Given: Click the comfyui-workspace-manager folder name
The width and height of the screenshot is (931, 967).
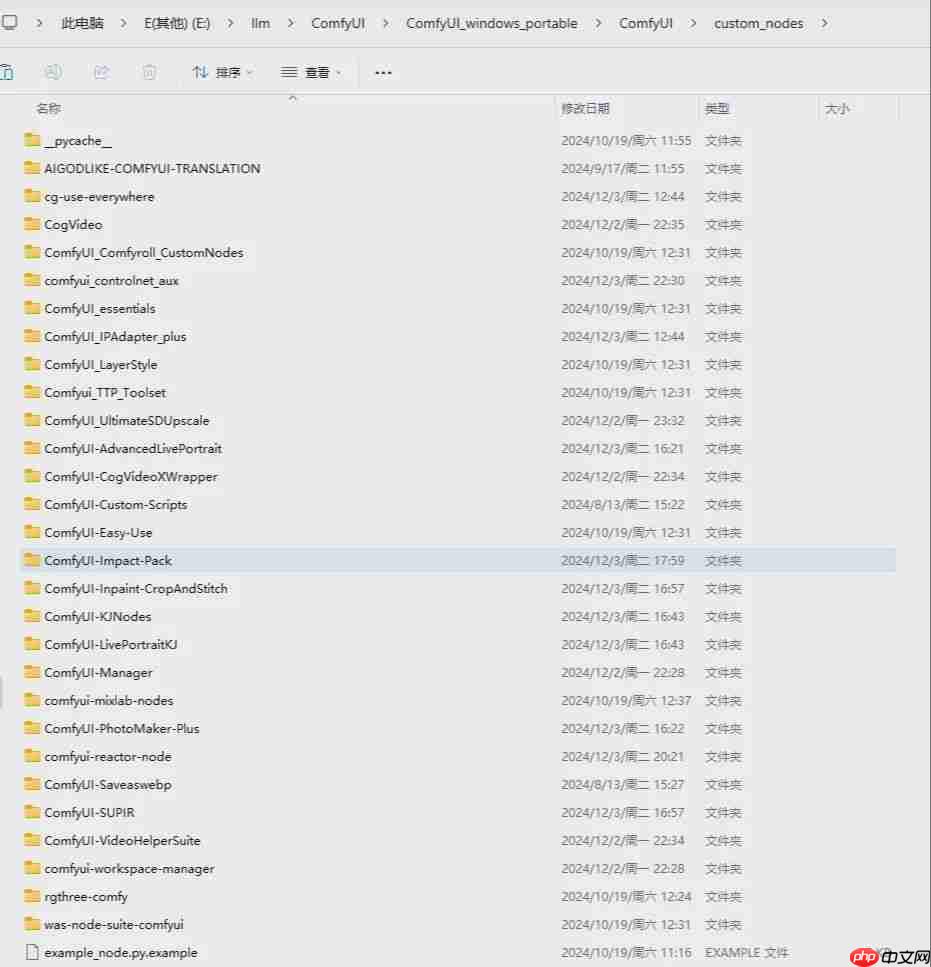Looking at the screenshot, I should [129, 868].
